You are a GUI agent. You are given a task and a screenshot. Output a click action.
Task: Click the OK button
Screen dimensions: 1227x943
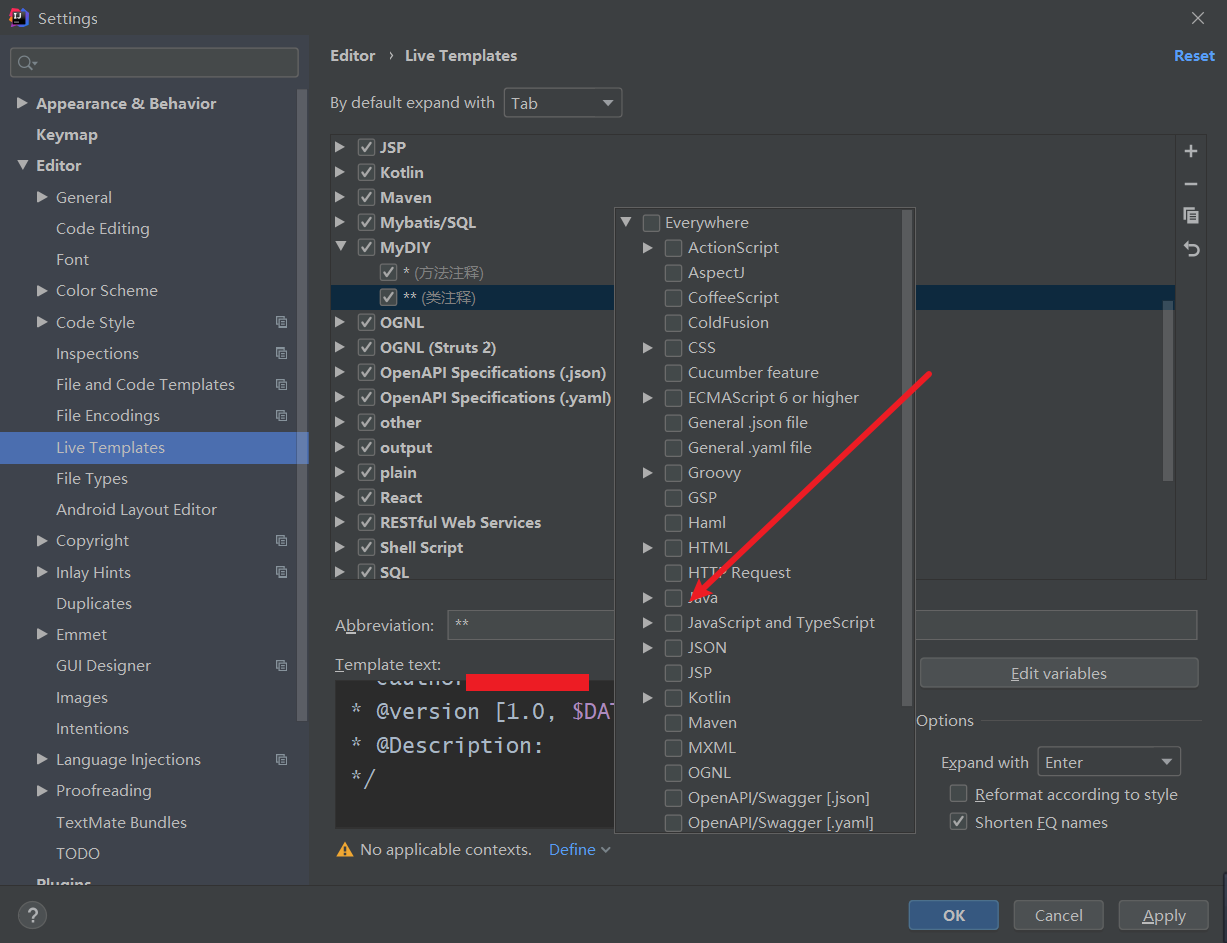point(953,915)
